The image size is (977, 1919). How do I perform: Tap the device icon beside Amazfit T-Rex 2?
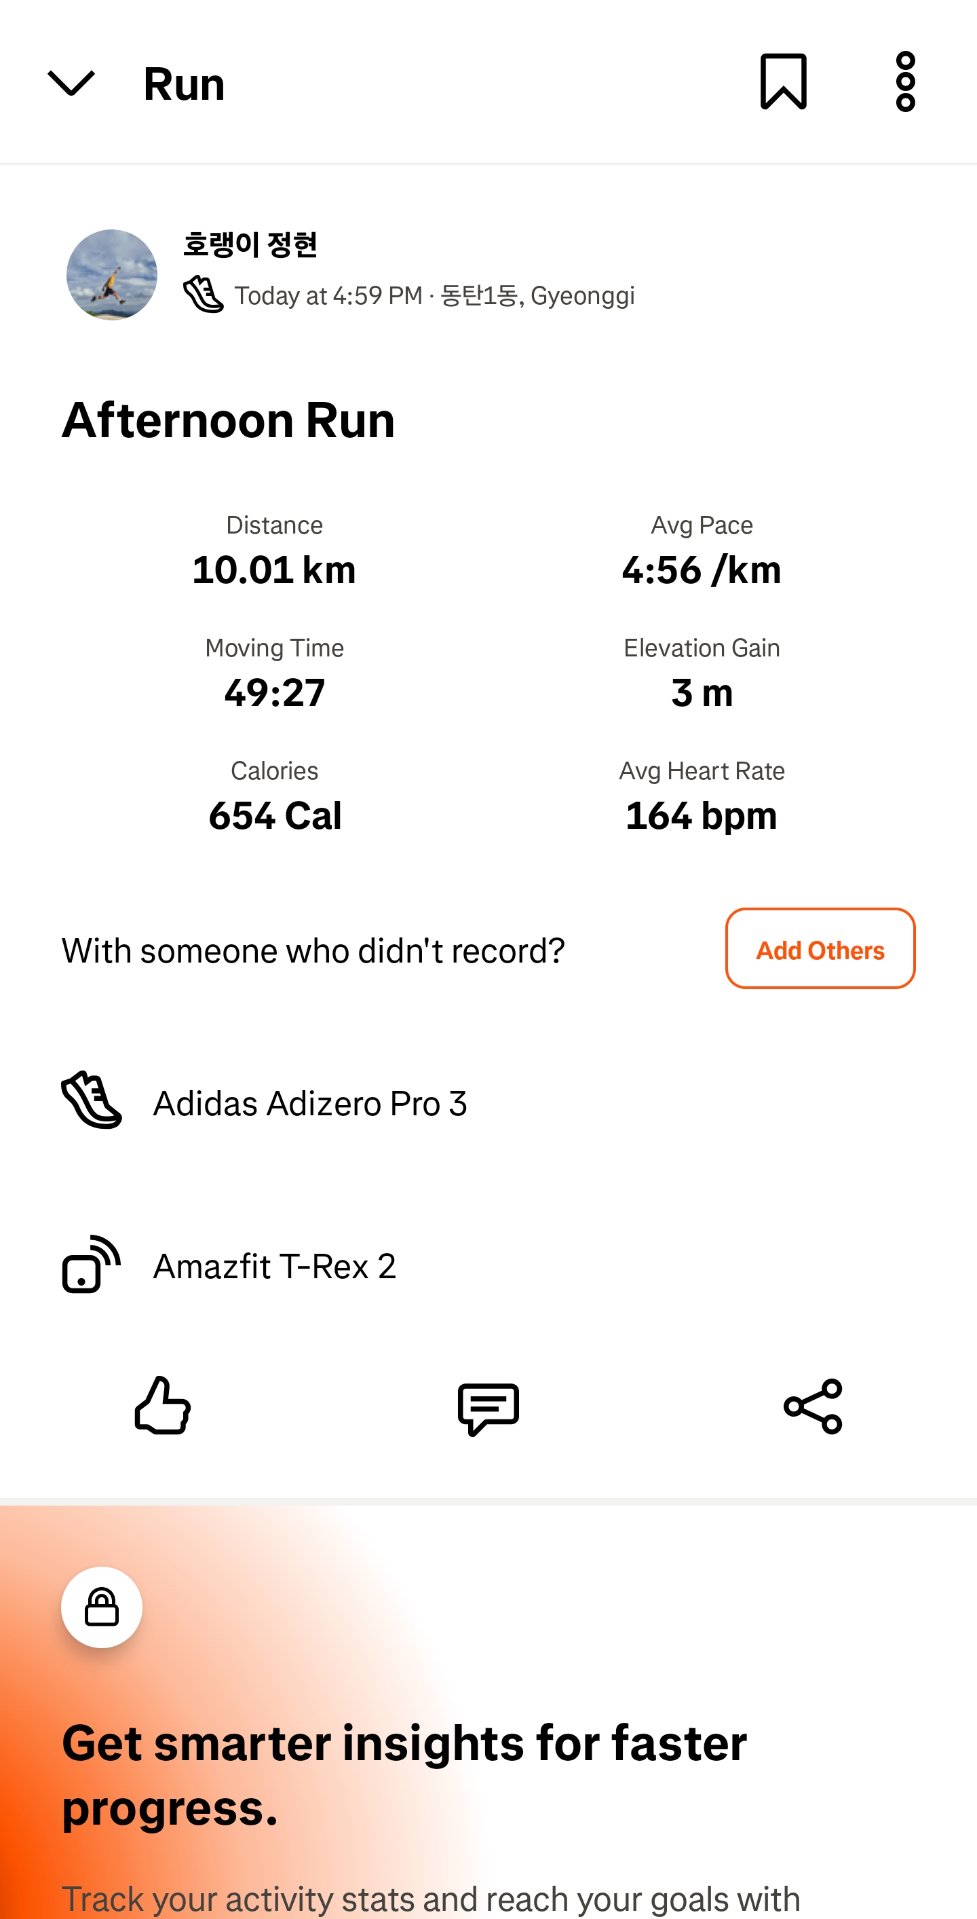point(91,1265)
